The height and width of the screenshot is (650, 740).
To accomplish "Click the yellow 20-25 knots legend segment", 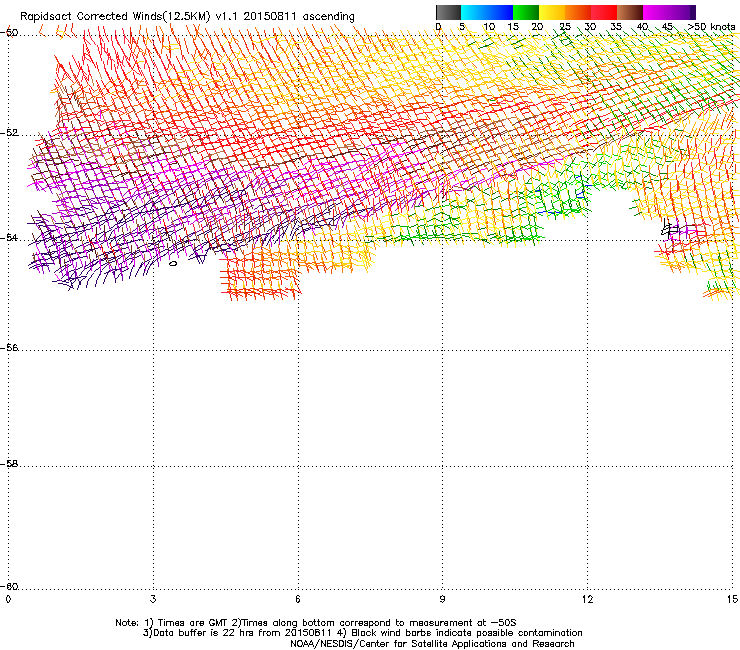I will [552, 12].
